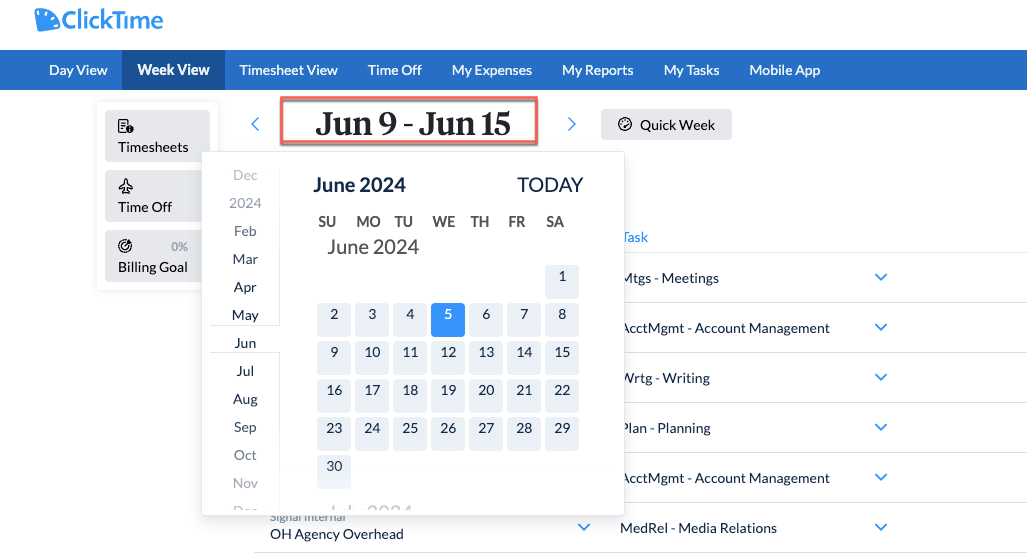Select year 2024 in the month list
The image size is (1027, 556).
point(245,203)
